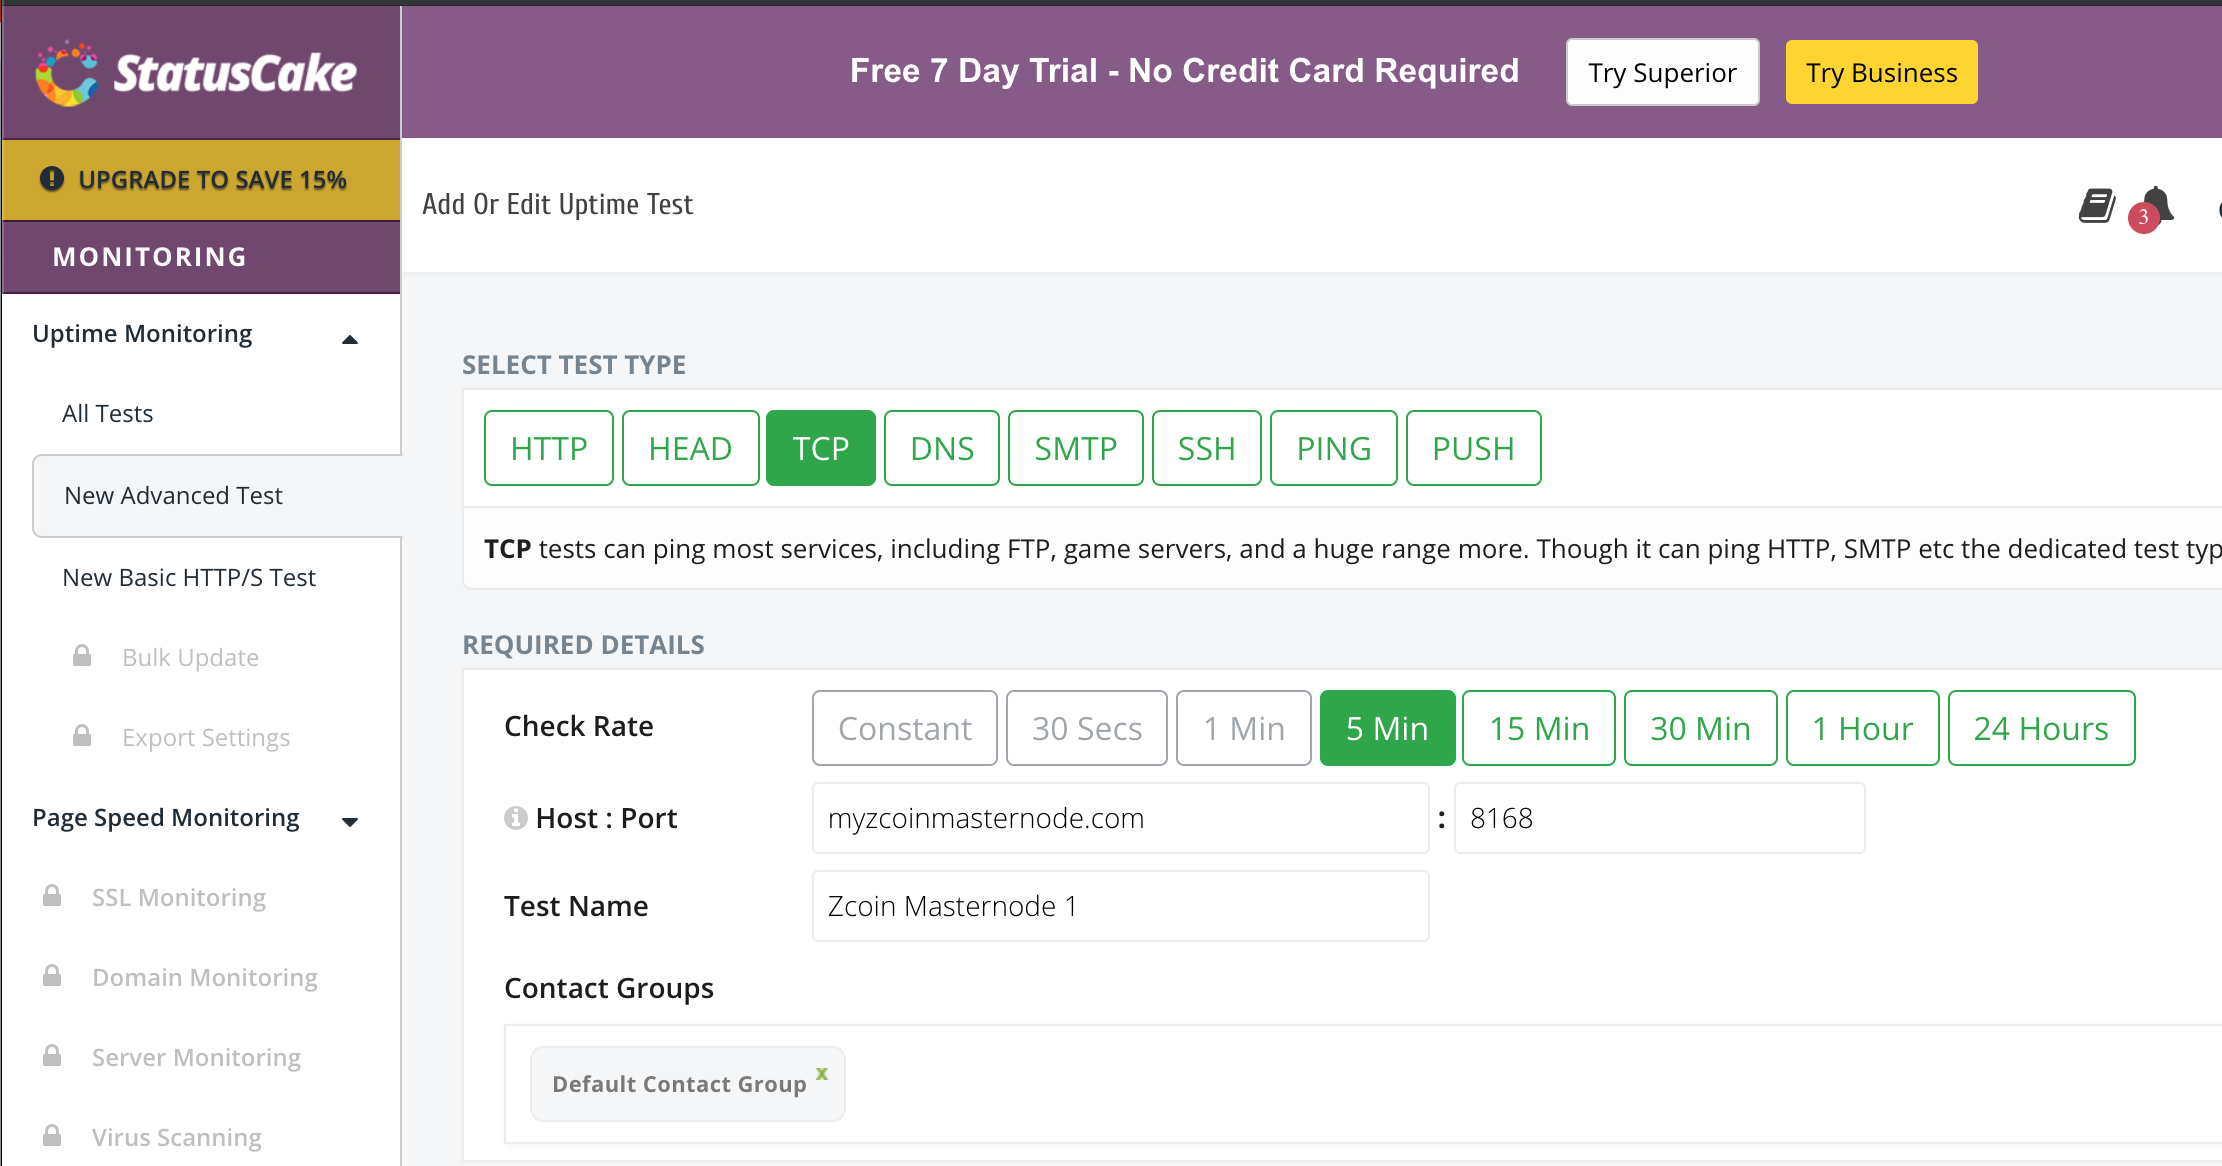This screenshot has width=2222, height=1166.
Task: Select the PUSH test type
Action: coord(1473,448)
